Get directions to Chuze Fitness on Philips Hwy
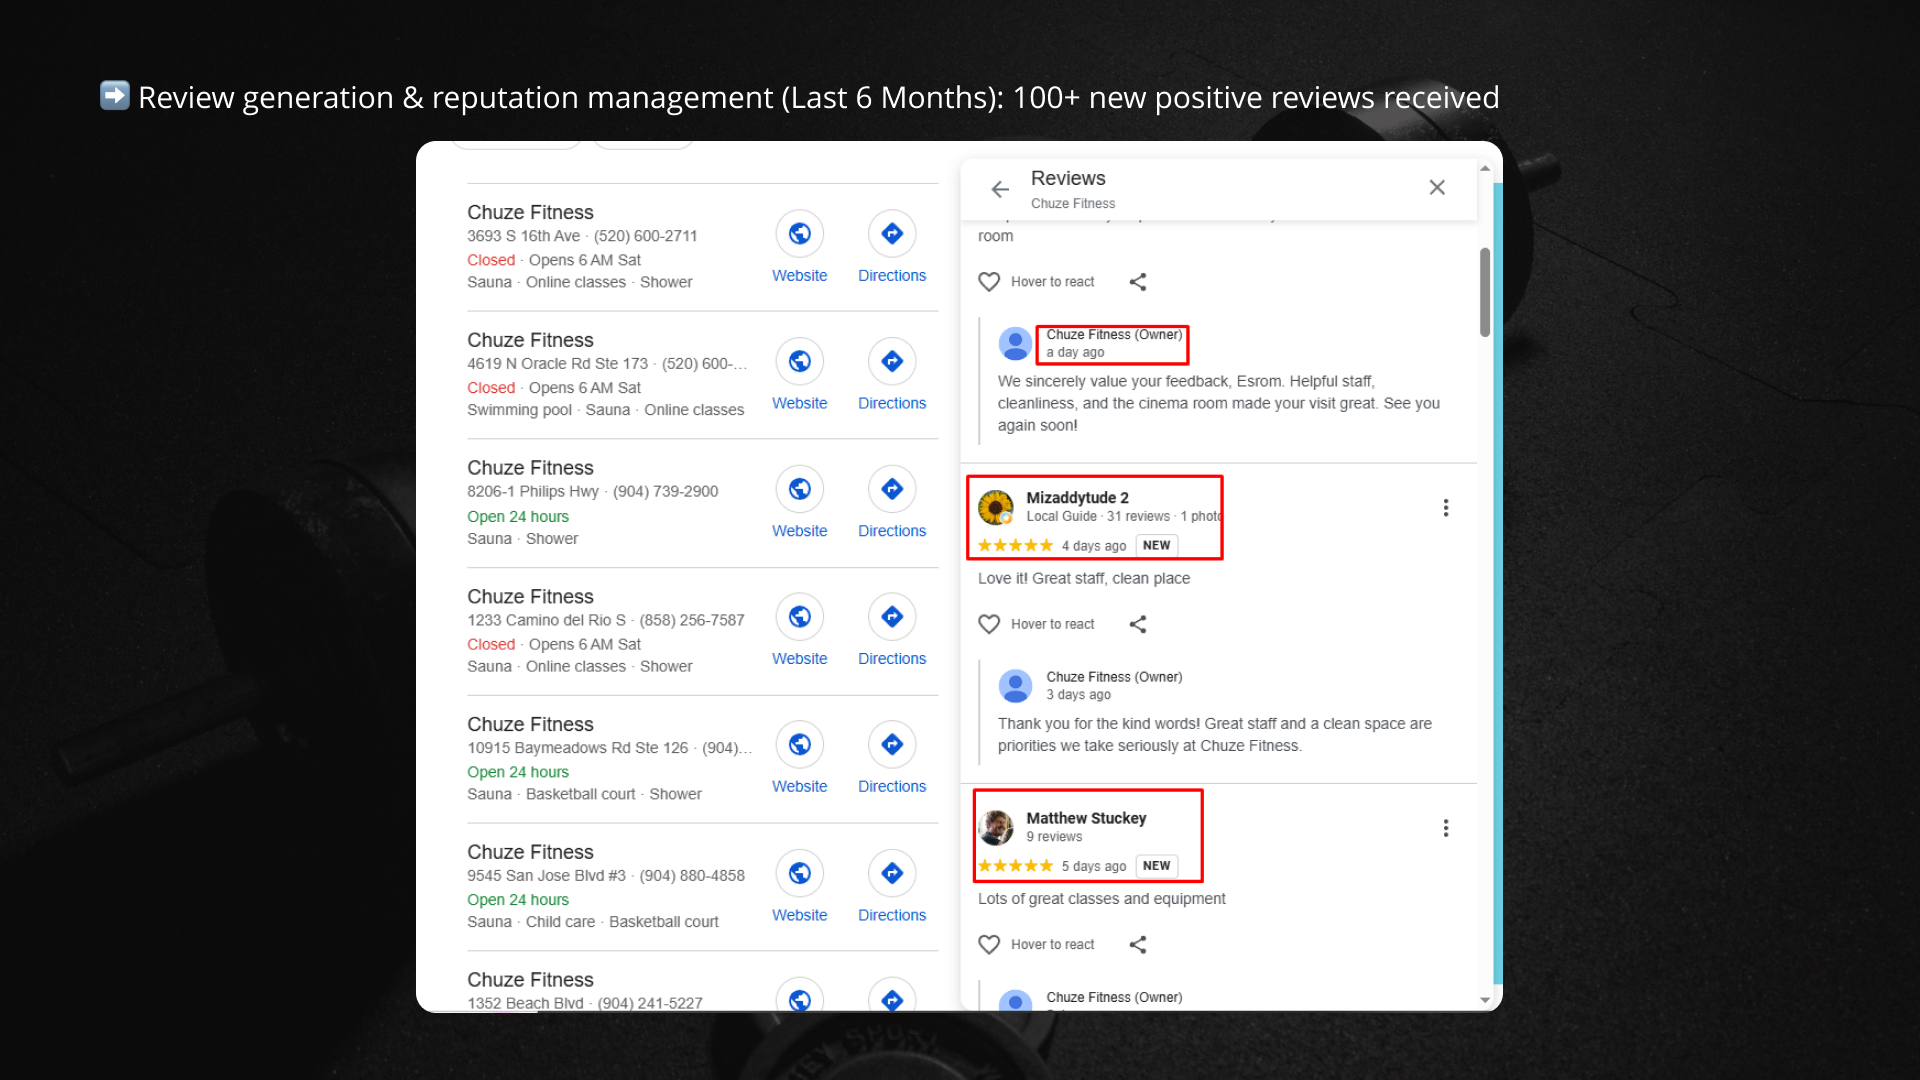This screenshot has height=1080, width=1920. (892, 489)
